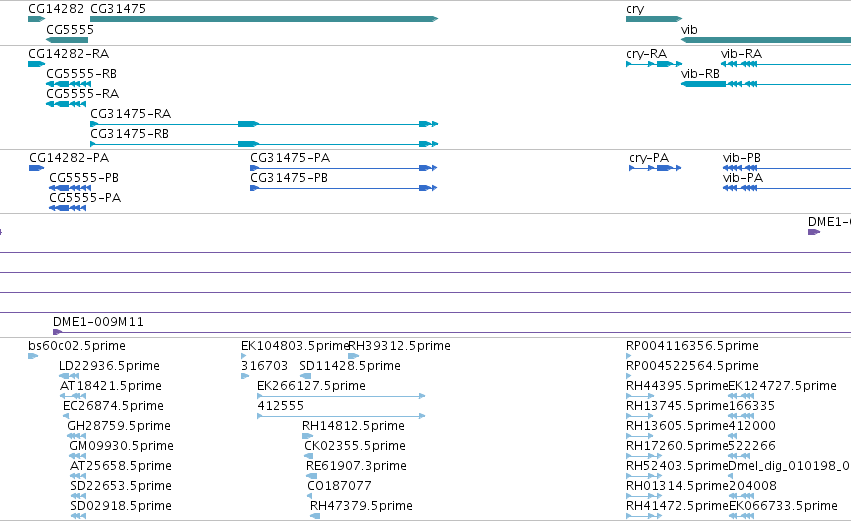Select EC26874.5prime EST label
This screenshot has width=851, height=521.
click(x=113, y=406)
